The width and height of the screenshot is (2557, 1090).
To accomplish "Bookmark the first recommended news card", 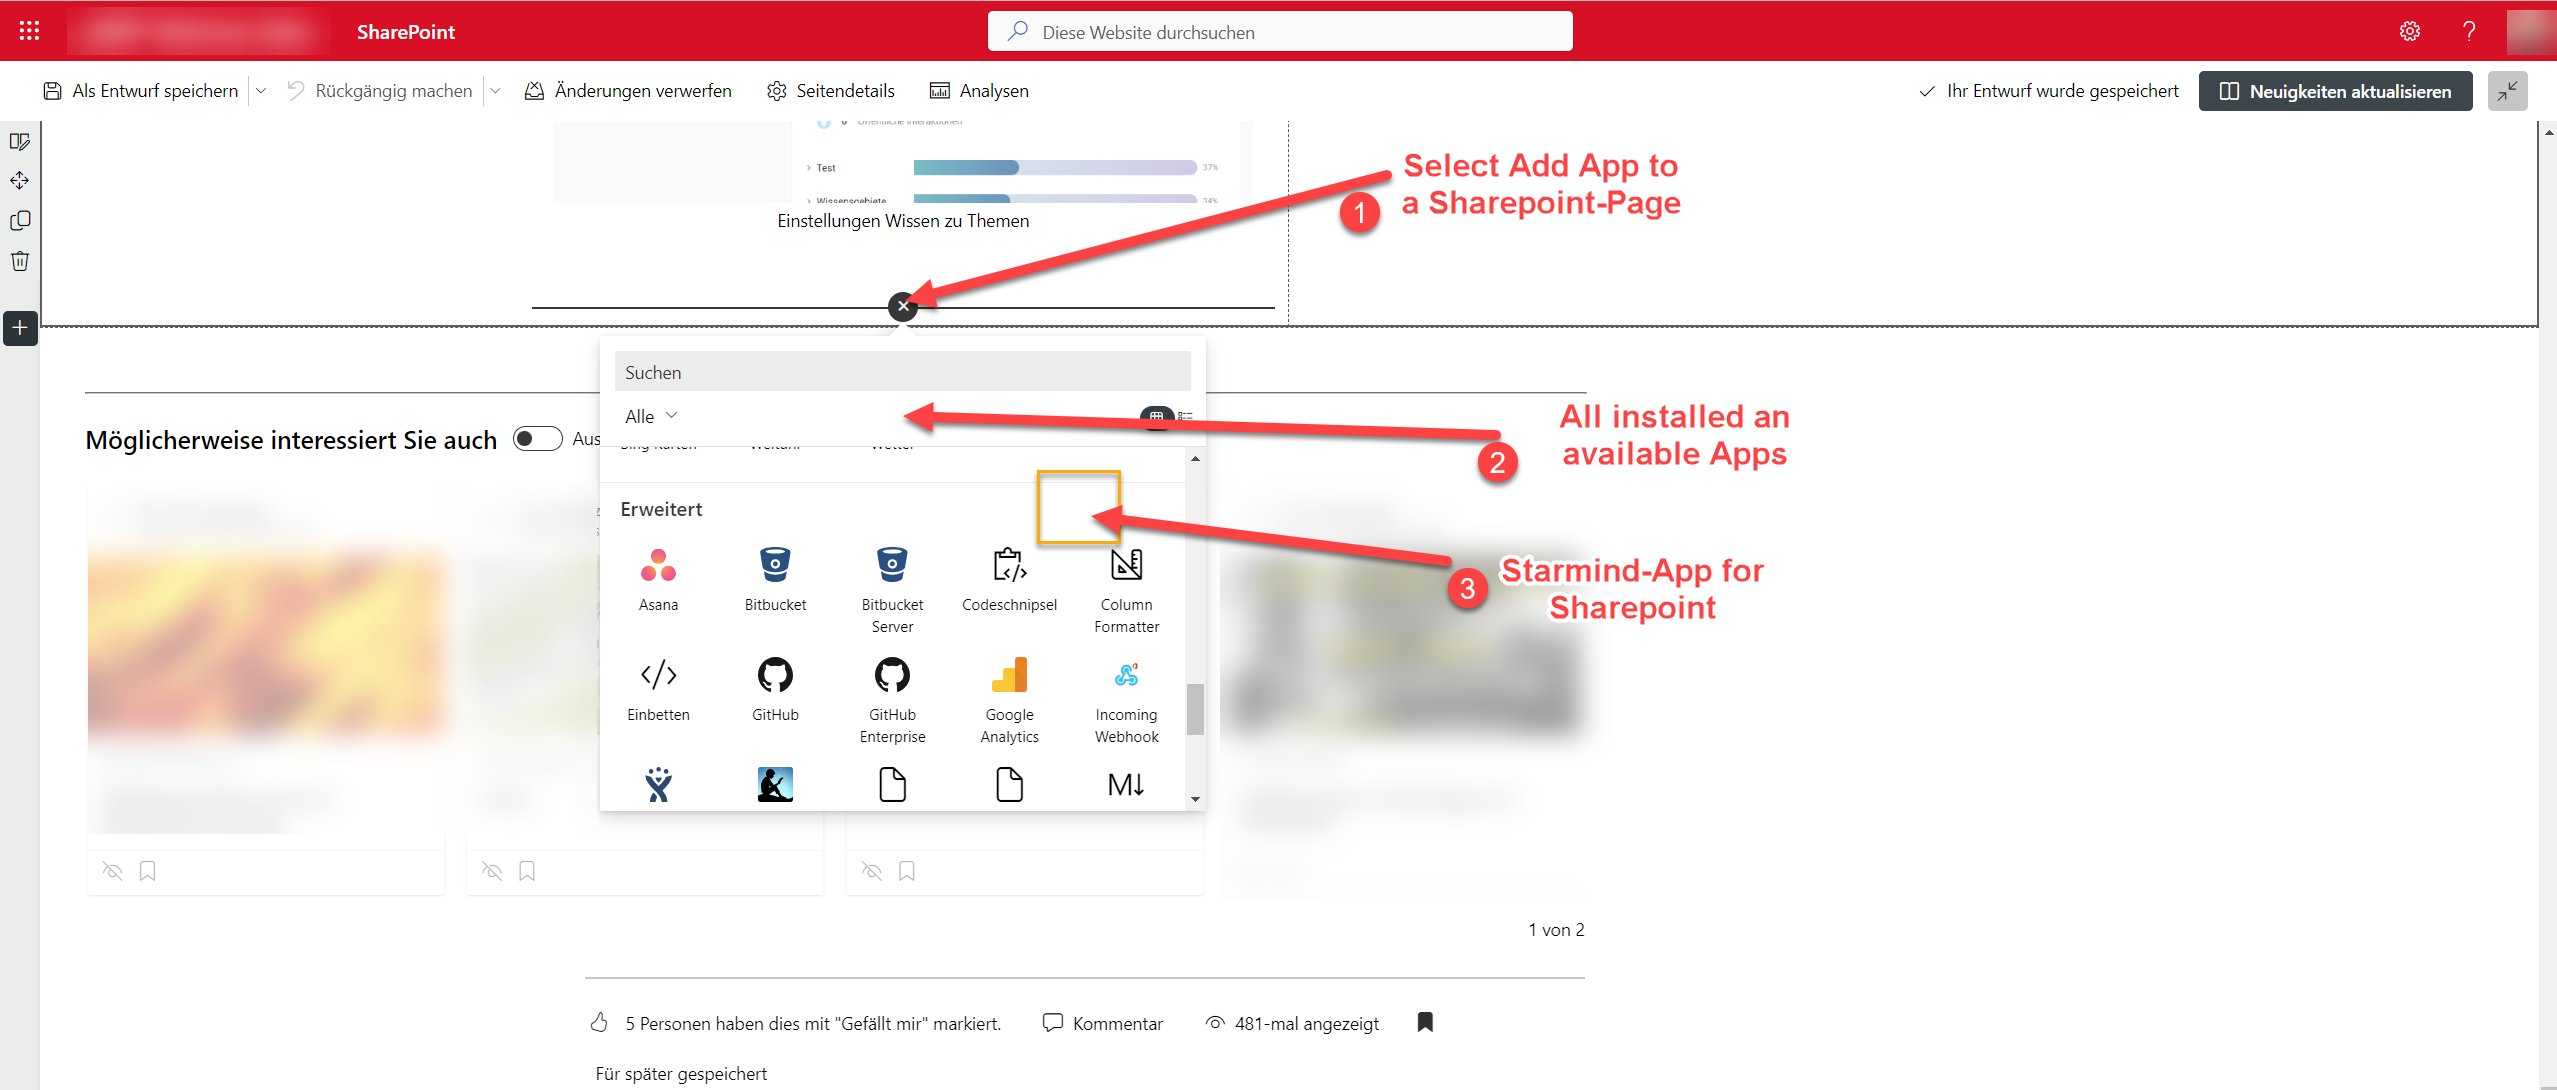I will pos(148,871).
